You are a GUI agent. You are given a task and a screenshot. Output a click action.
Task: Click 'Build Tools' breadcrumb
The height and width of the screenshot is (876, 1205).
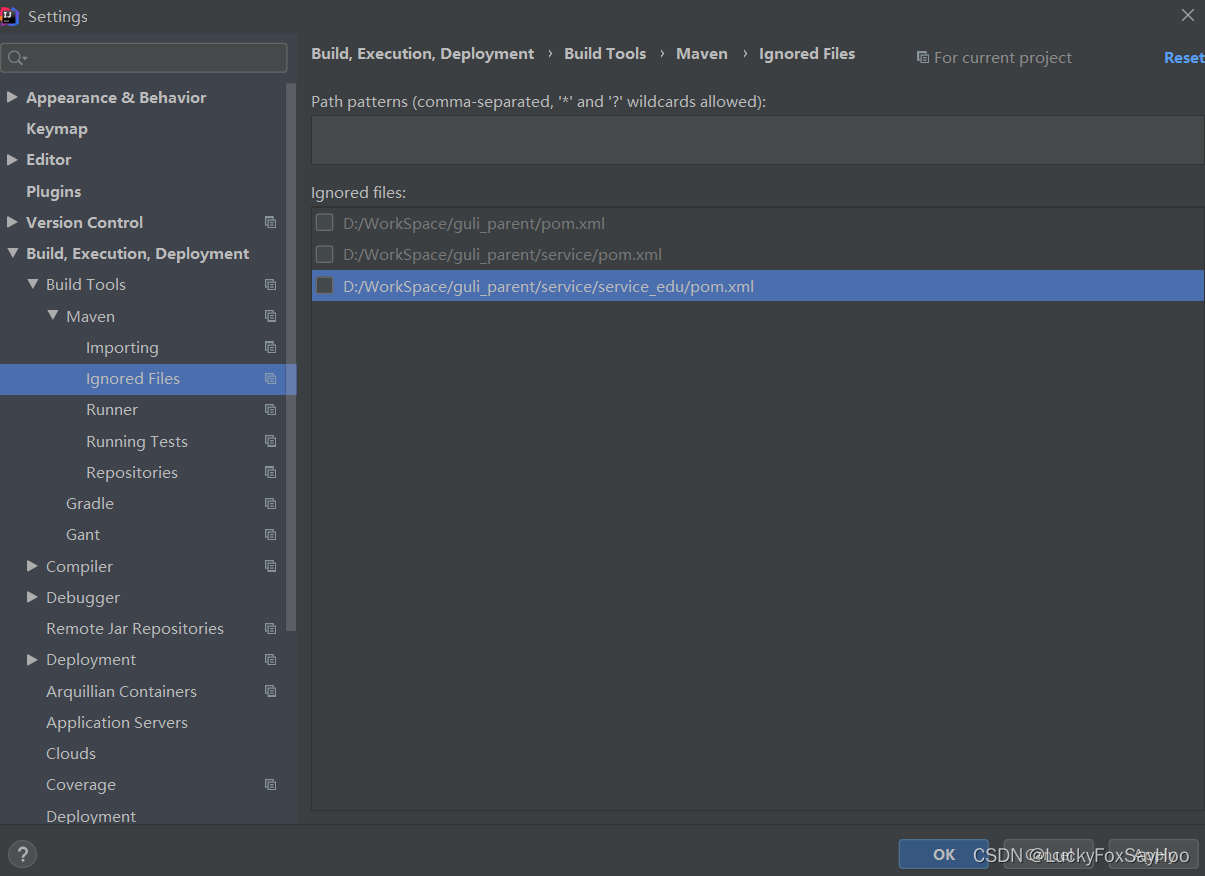(x=605, y=54)
